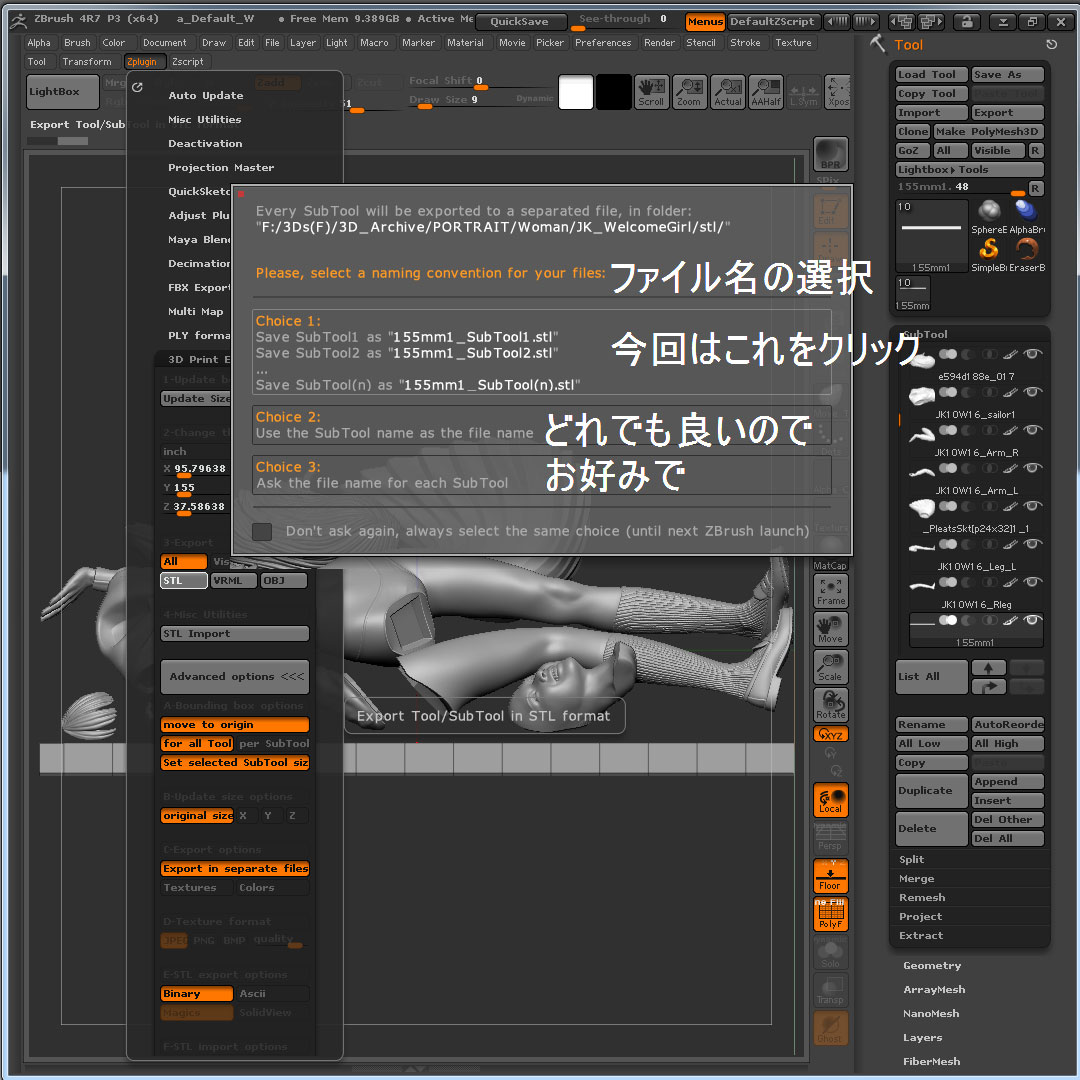1080x1080 pixels.
Task: Select the Scroll canvas icon
Action: tap(651, 92)
